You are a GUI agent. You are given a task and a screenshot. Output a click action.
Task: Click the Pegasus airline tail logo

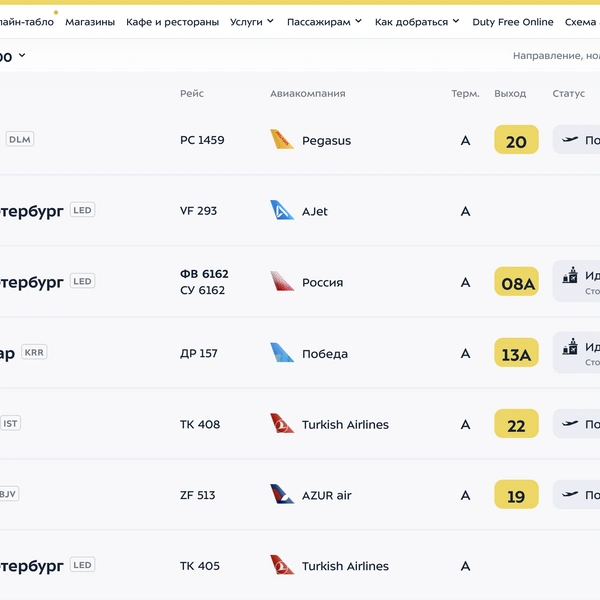pyautogui.click(x=282, y=139)
